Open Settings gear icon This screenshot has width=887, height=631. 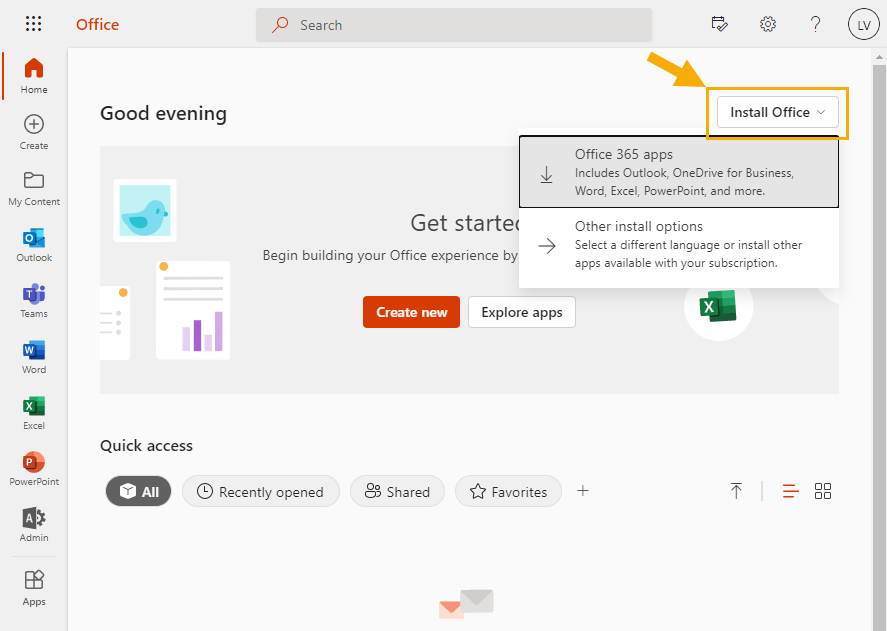[x=768, y=24]
